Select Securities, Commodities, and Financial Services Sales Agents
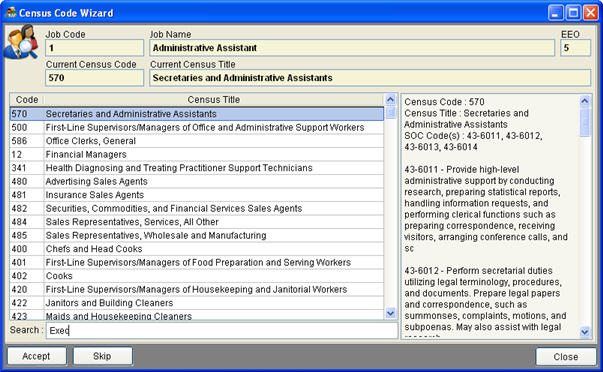 (197, 208)
